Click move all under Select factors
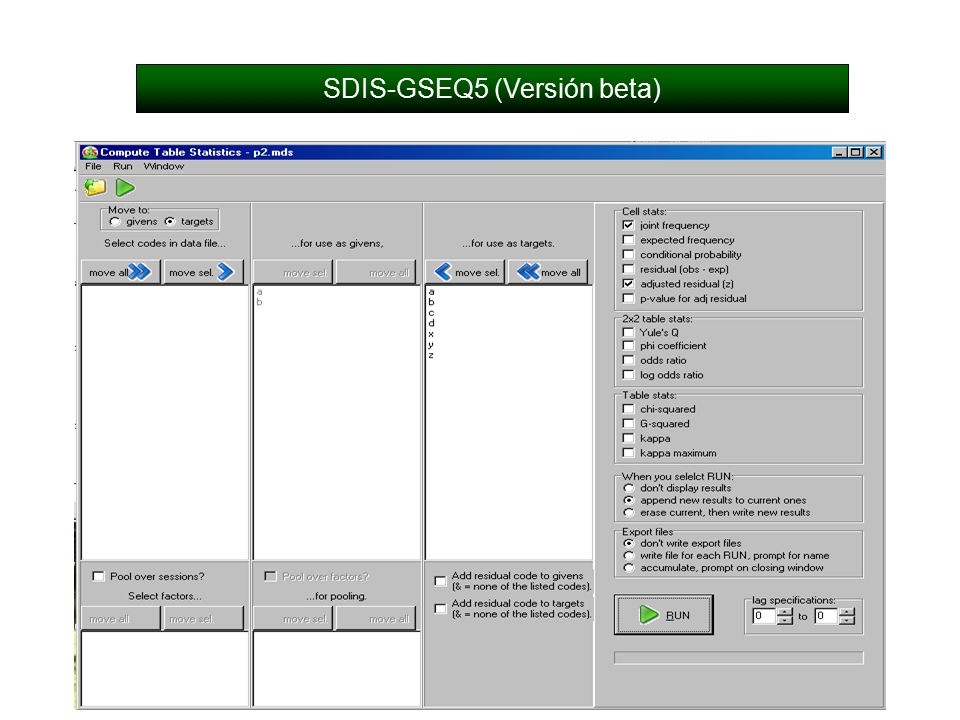Image resolution: width=960 pixels, height=720 pixels. coord(121,619)
